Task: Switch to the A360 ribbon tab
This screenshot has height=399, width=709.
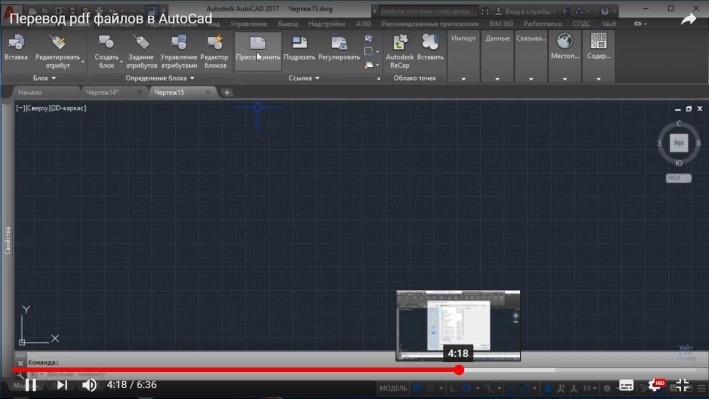Action: 363,24
